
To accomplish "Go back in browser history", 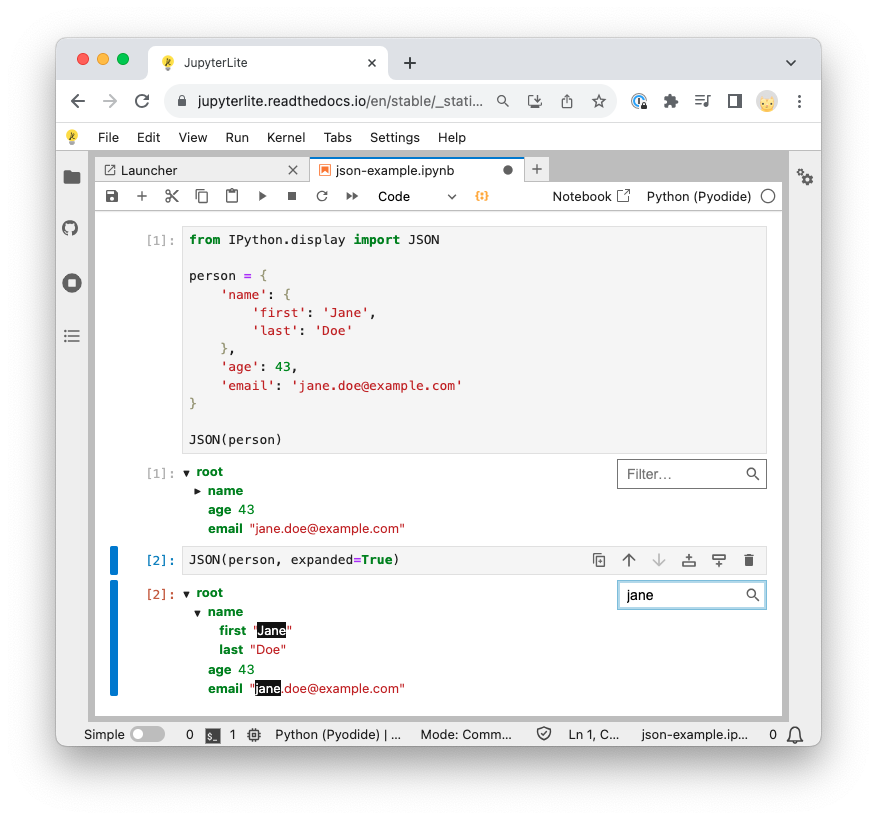I will coord(78,101).
